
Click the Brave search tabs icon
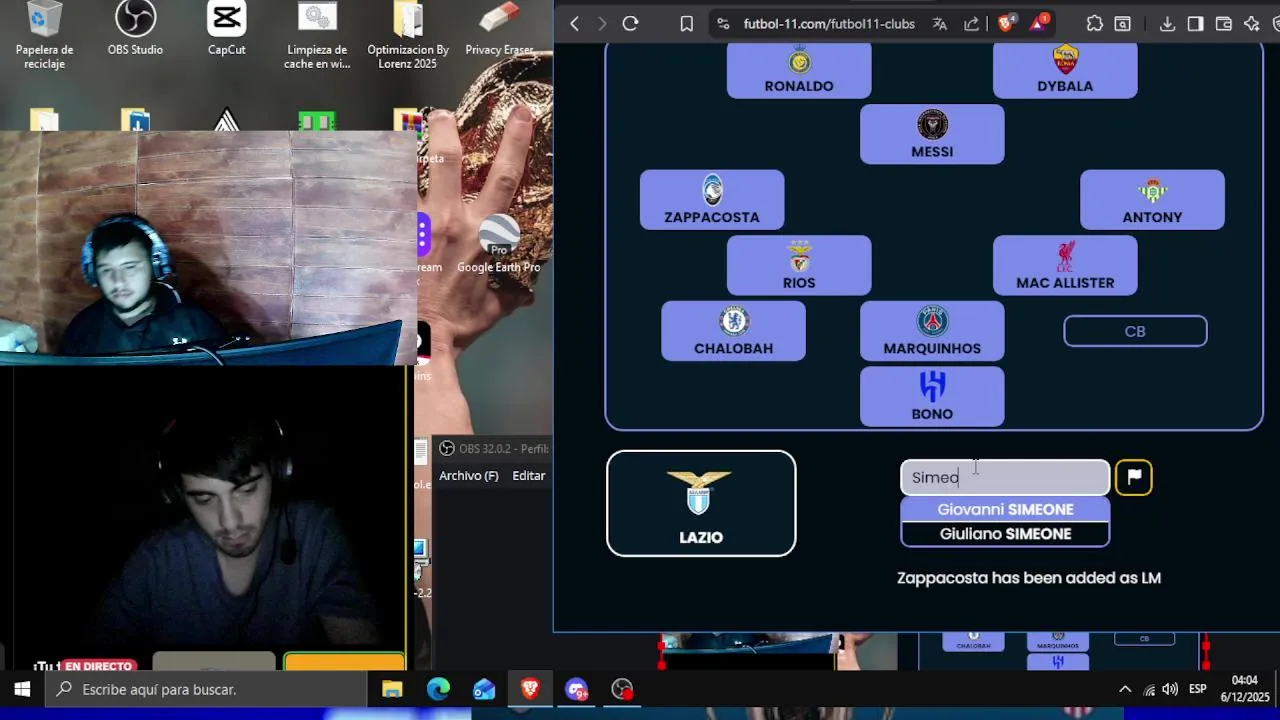[x=1123, y=24]
